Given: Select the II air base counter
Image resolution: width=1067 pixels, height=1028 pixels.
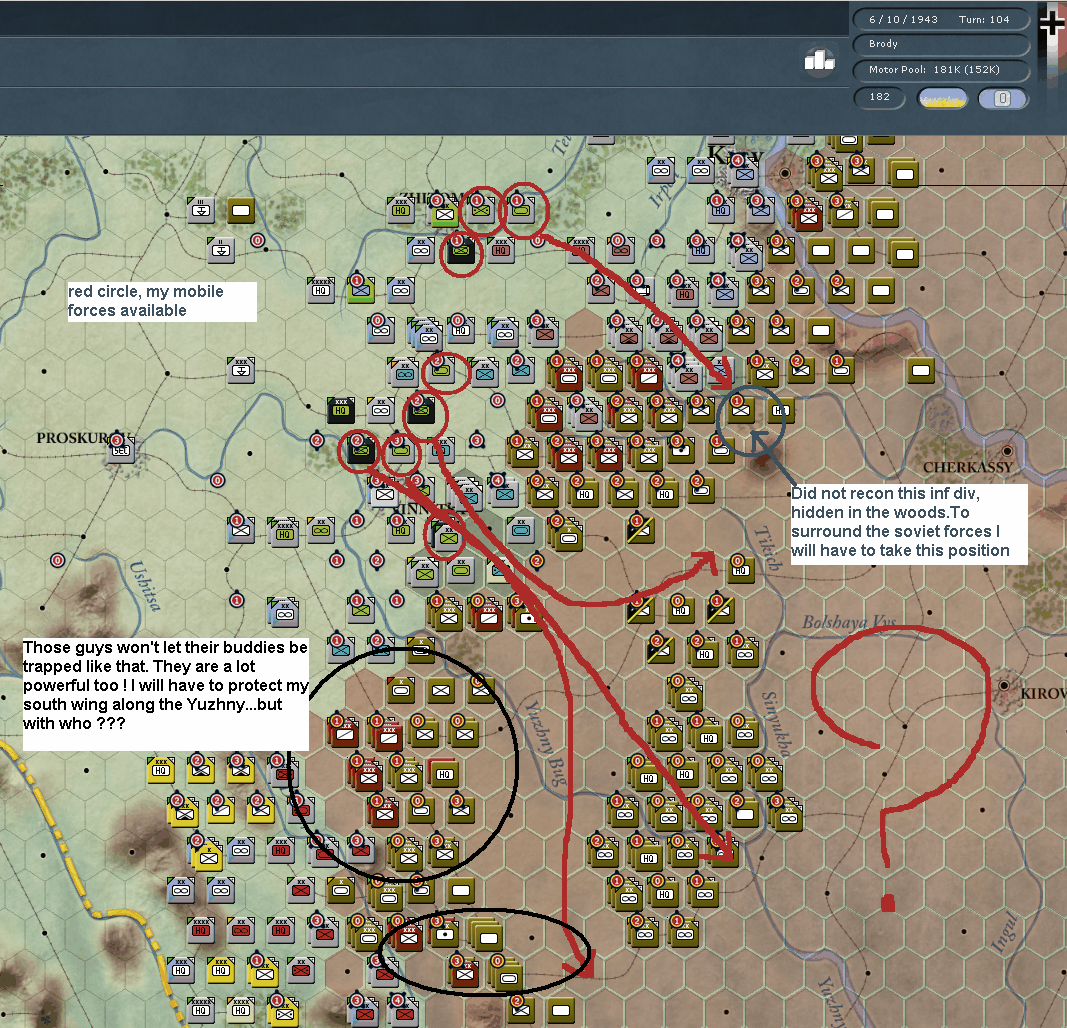Looking at the screenshot, I should (220, 250).
